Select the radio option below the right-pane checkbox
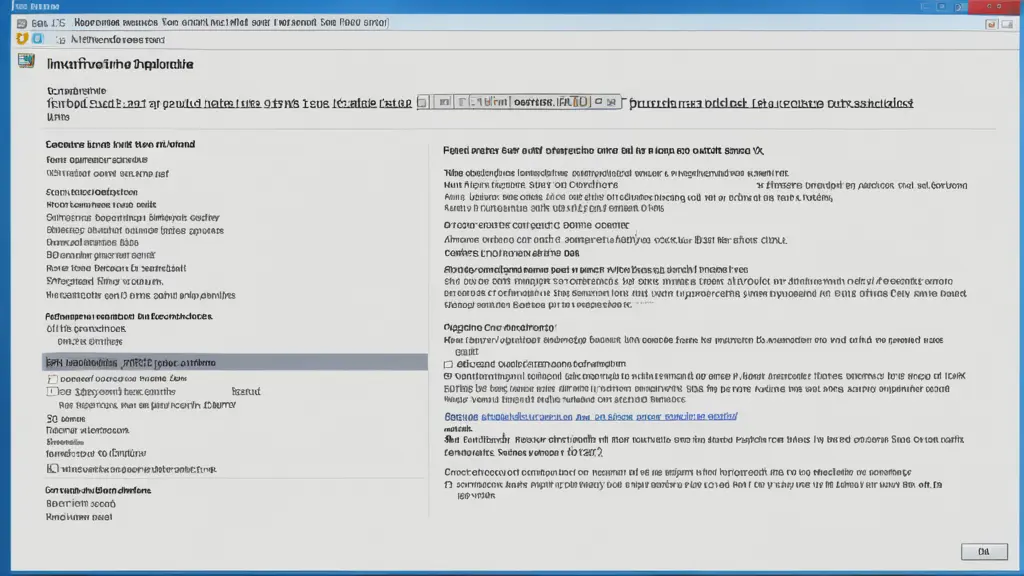 click(448, 376)
